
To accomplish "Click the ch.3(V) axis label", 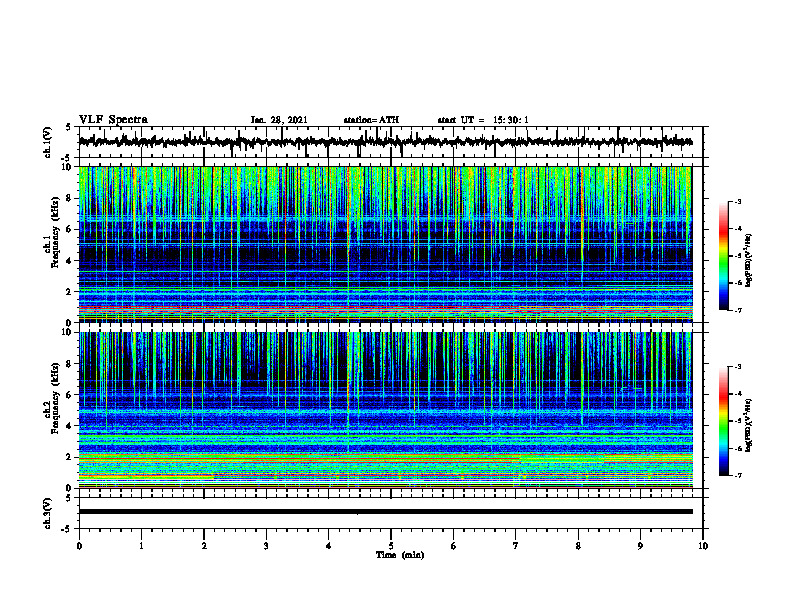I will pyautogui.click(x=48, y=513).
